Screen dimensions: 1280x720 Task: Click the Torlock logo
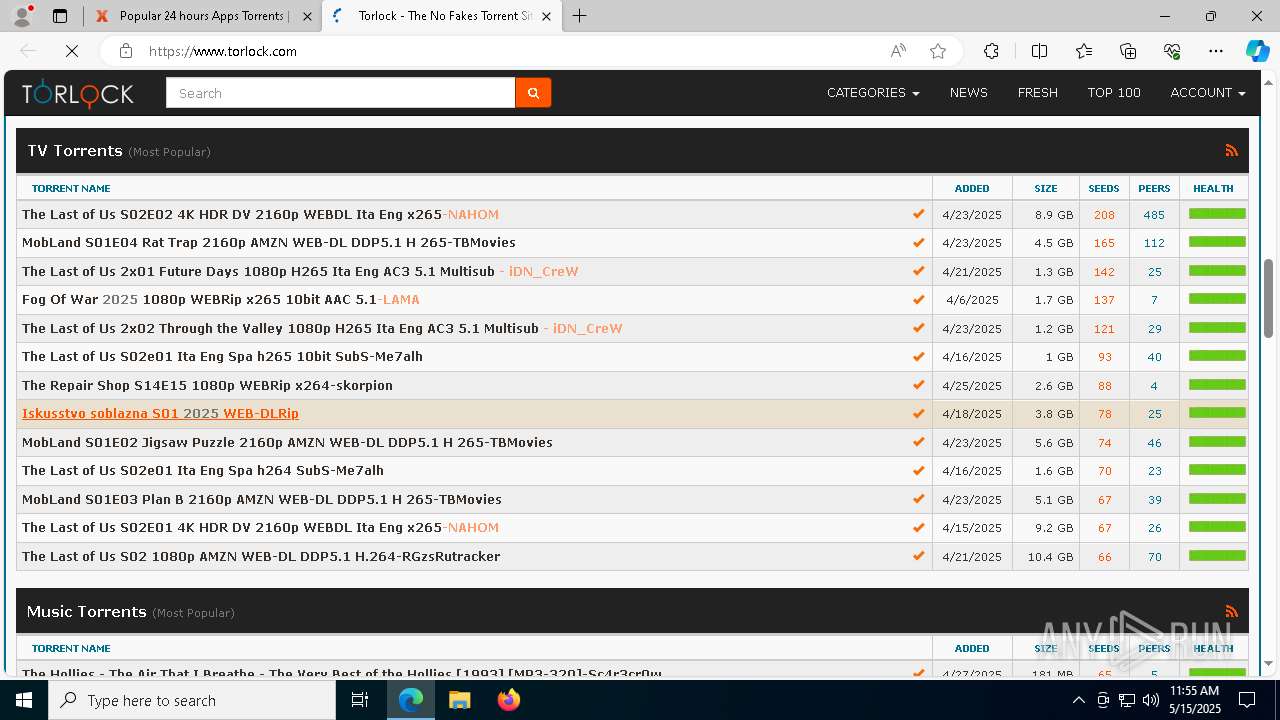(x=78, y=93)
